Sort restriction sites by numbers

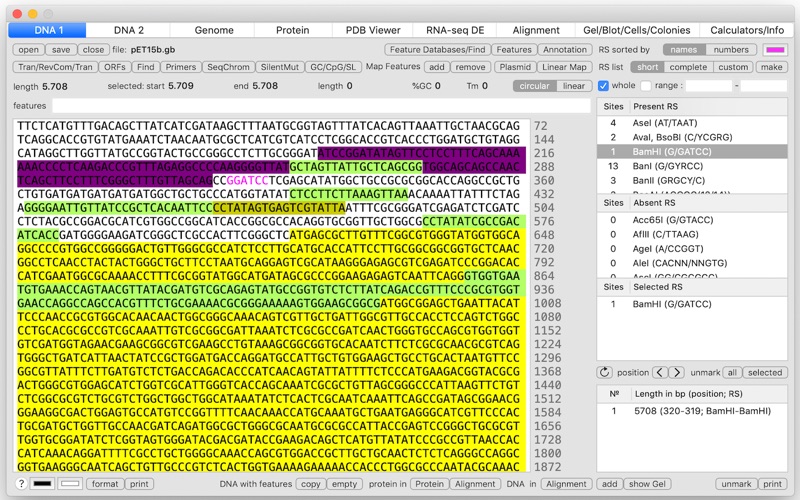(731, 49)
